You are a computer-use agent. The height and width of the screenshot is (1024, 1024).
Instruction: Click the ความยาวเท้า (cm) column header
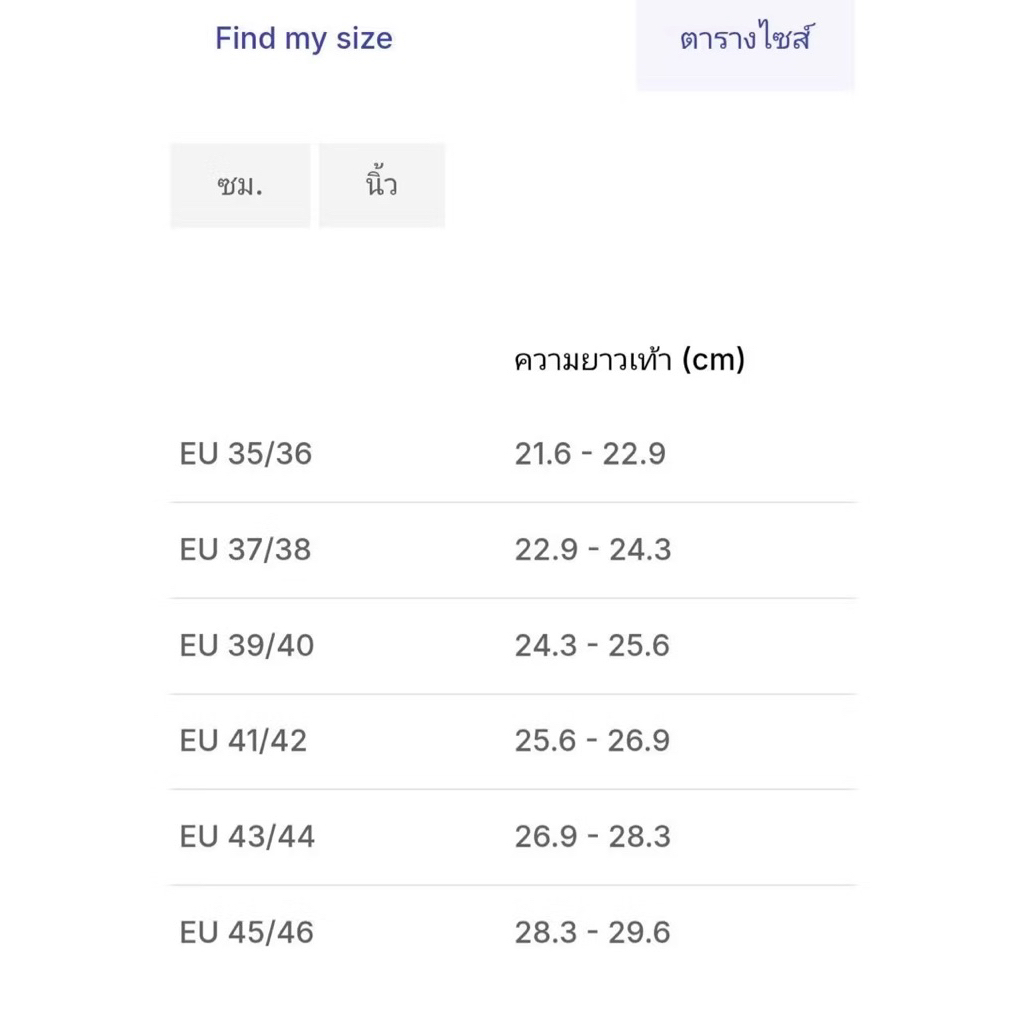point(630,359)
